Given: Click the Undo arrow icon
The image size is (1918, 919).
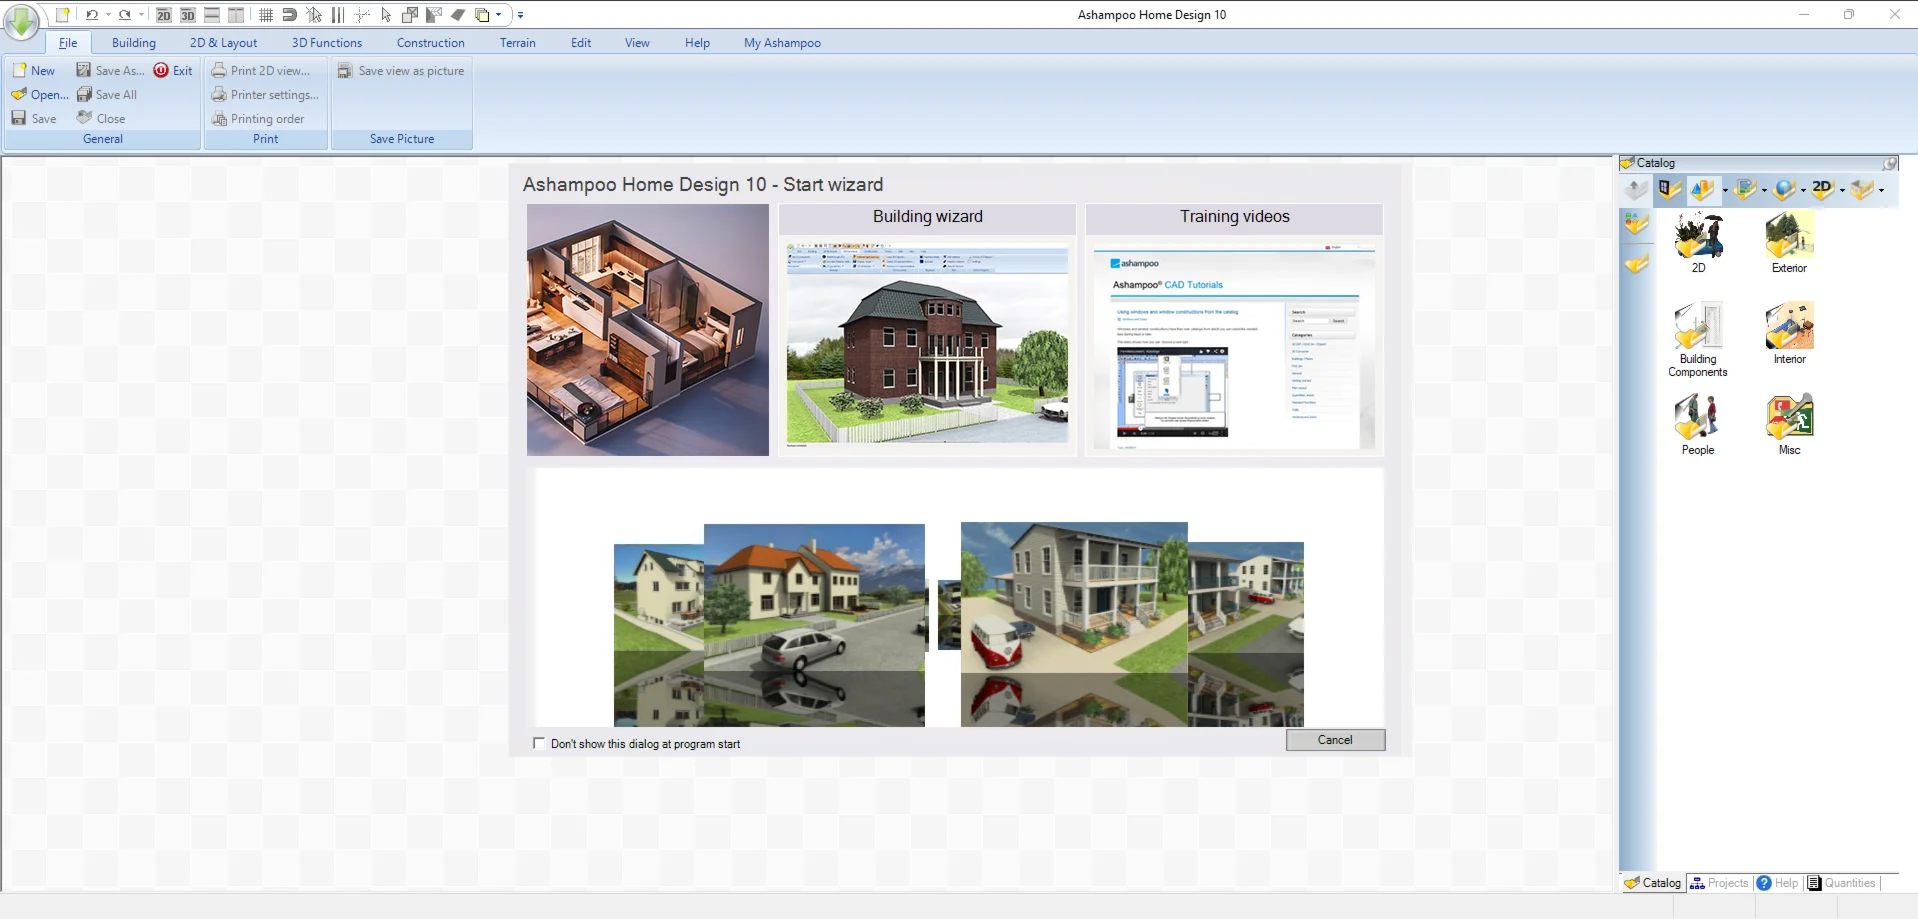Looking at the screenshot, I should [x=92, y=15].
